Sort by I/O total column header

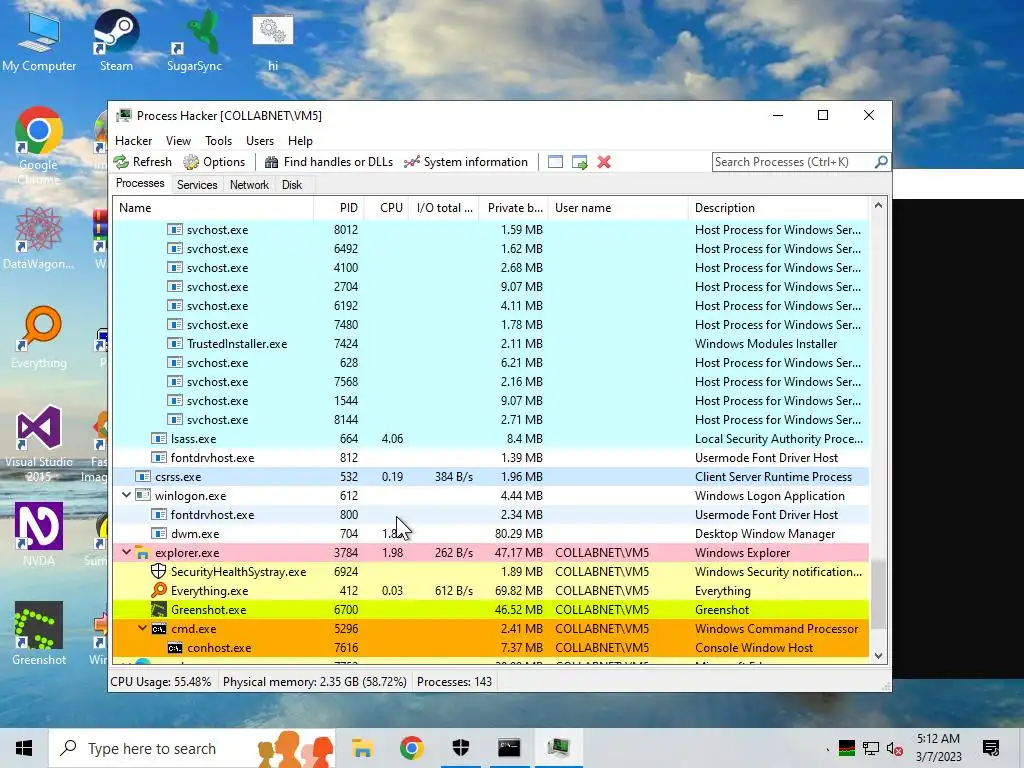pyautogui.click(x=444, y=208)
